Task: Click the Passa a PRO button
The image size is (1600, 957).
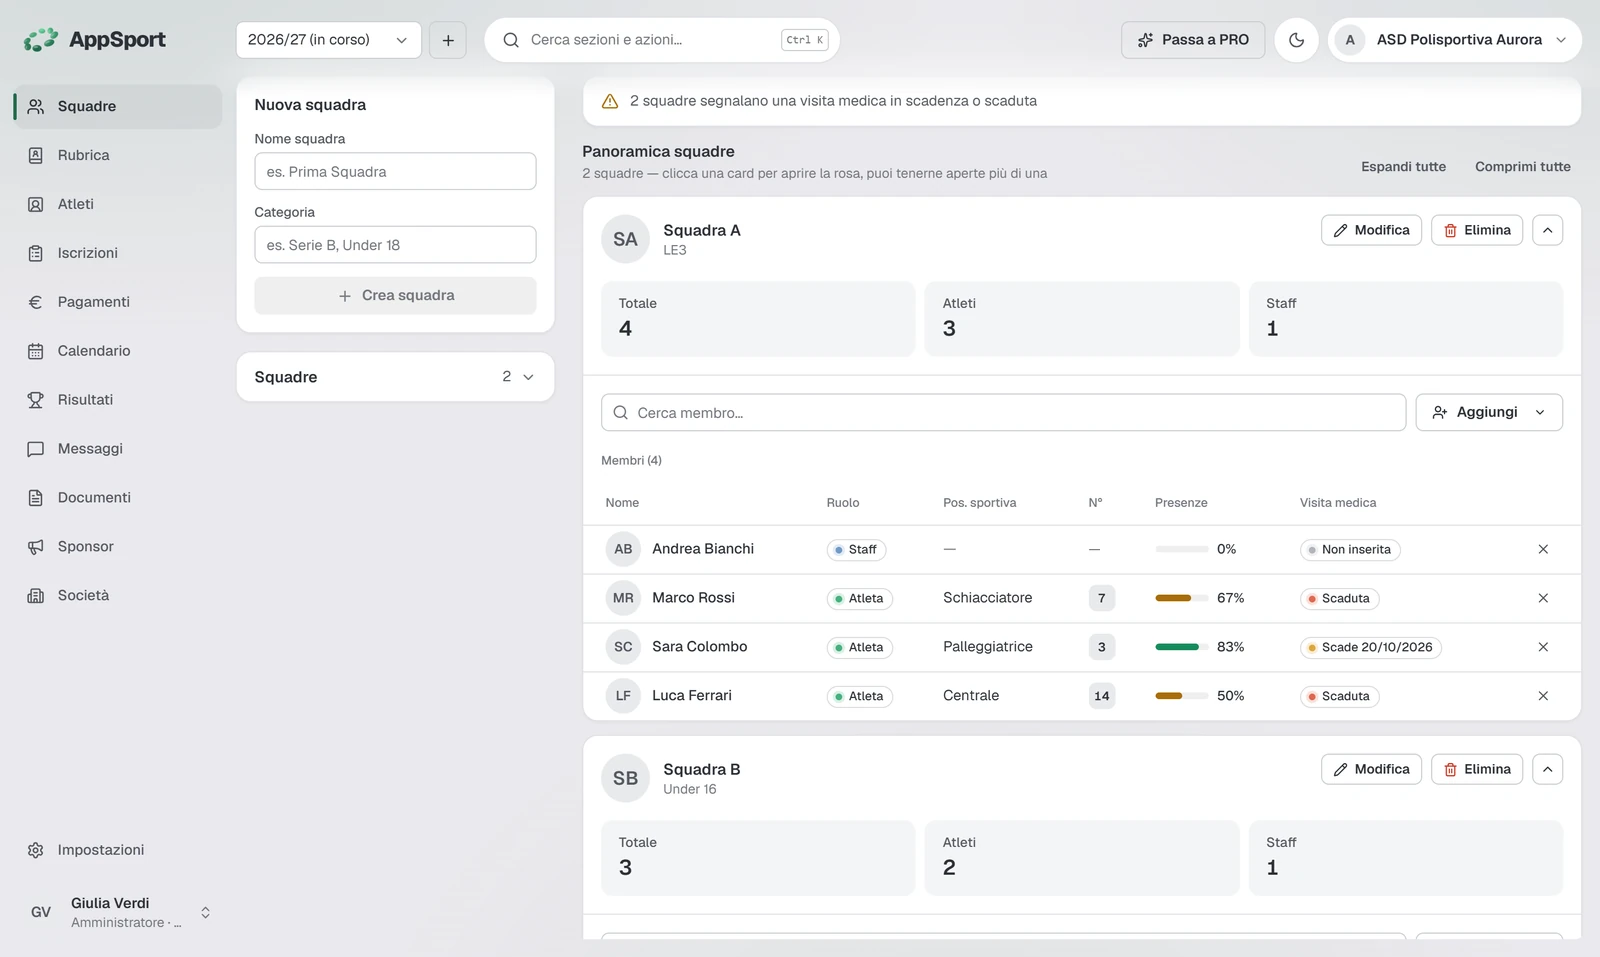Action: tap(1193, 40)
